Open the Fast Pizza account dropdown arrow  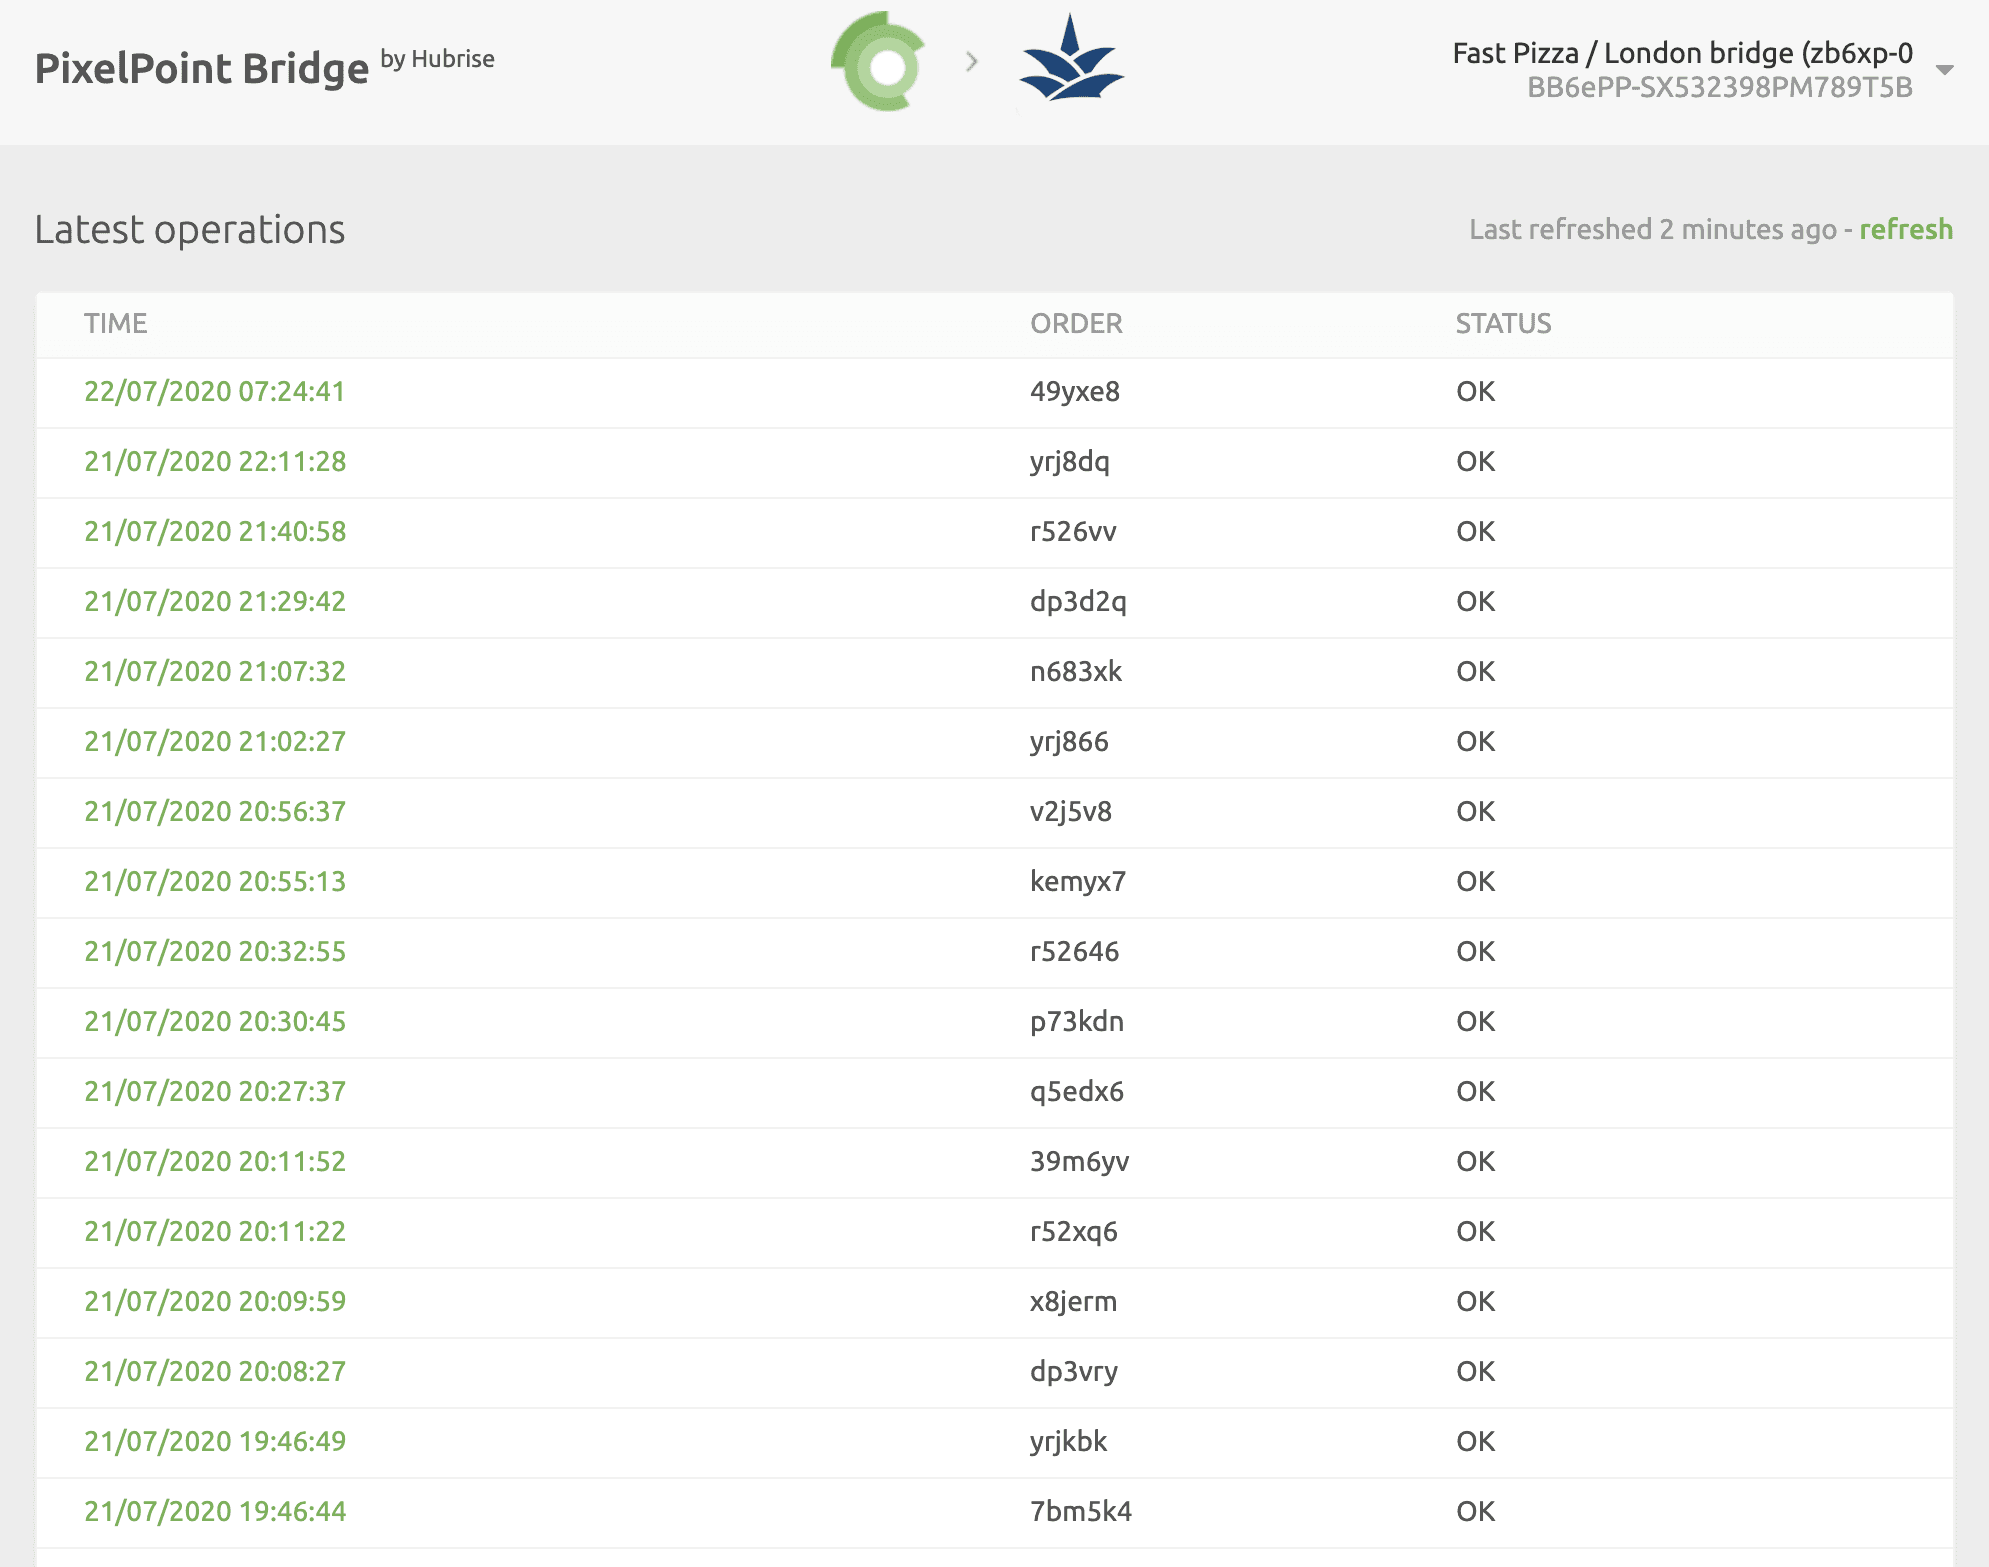pyautogui.click(x=1944, y=70)
